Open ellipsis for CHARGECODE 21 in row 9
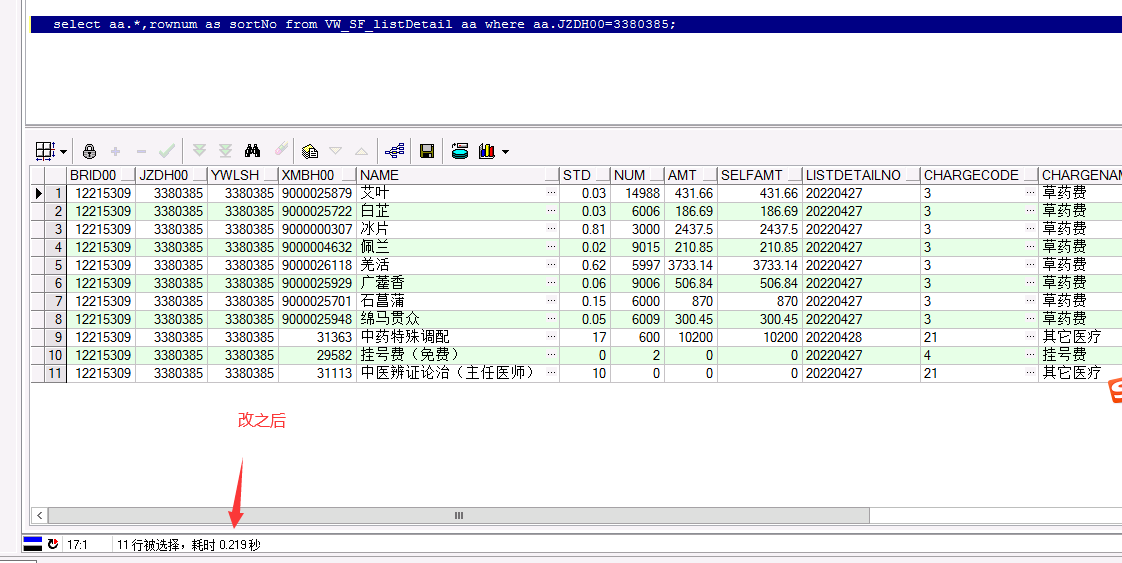The image size is (1122, 563). 1030,337
